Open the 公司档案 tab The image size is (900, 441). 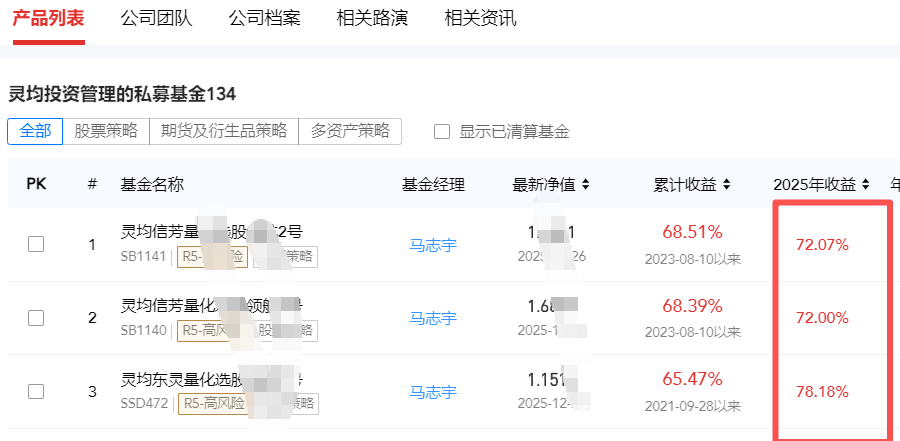coord(264,19)
